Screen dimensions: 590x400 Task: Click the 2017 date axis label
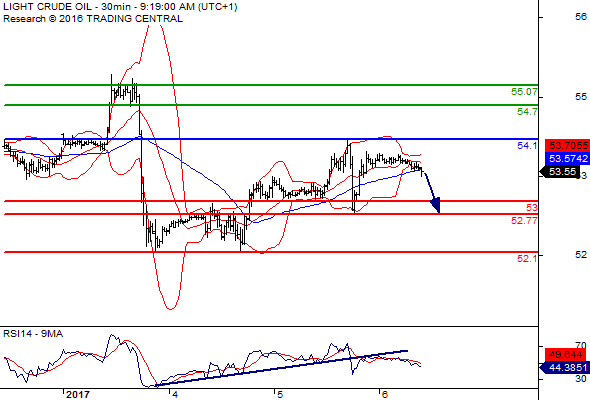pos(78,394)
